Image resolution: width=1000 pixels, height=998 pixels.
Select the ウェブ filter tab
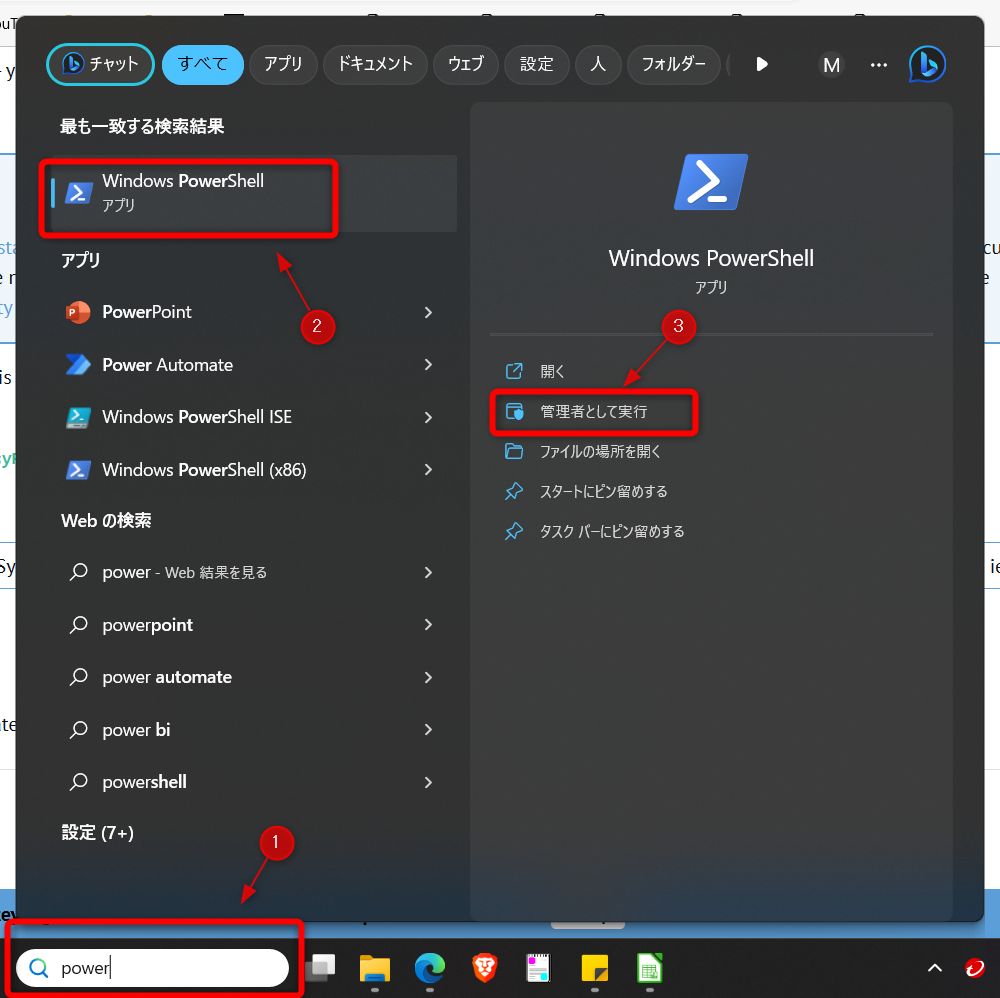pyautogui.click(x=466, y=64)
